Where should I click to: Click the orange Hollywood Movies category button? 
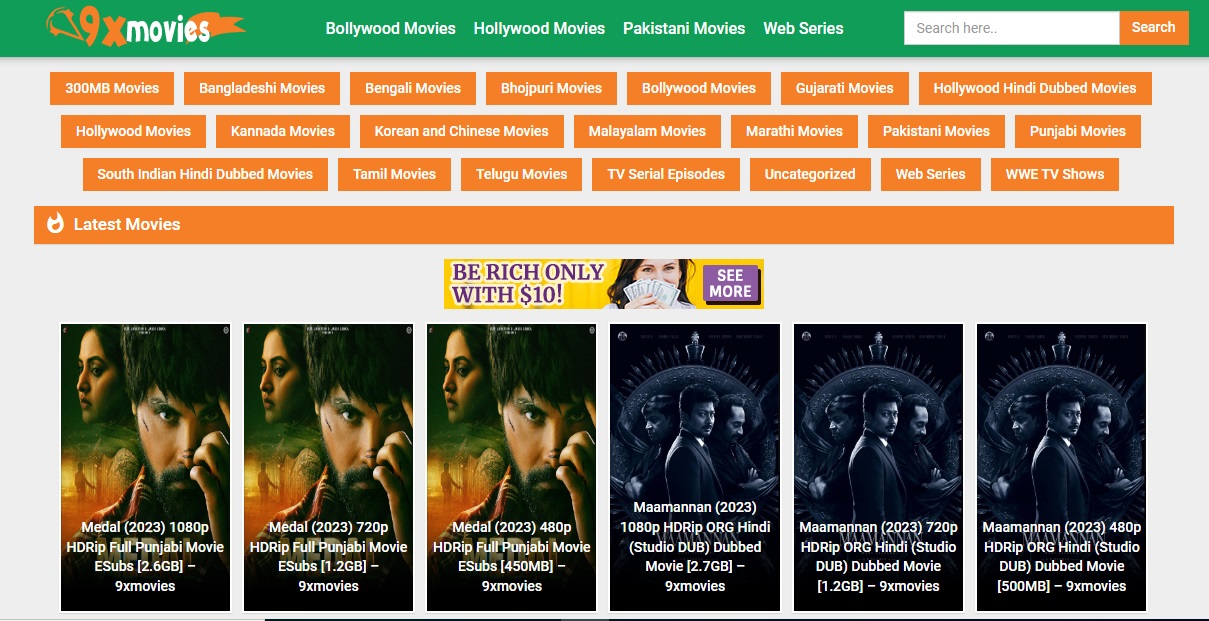pos(133,131)
